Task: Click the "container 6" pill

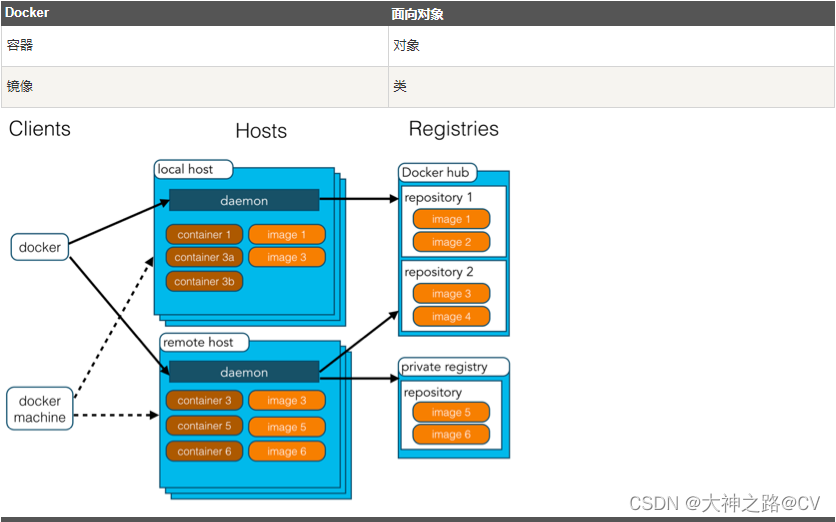Action: click(204, 452)
